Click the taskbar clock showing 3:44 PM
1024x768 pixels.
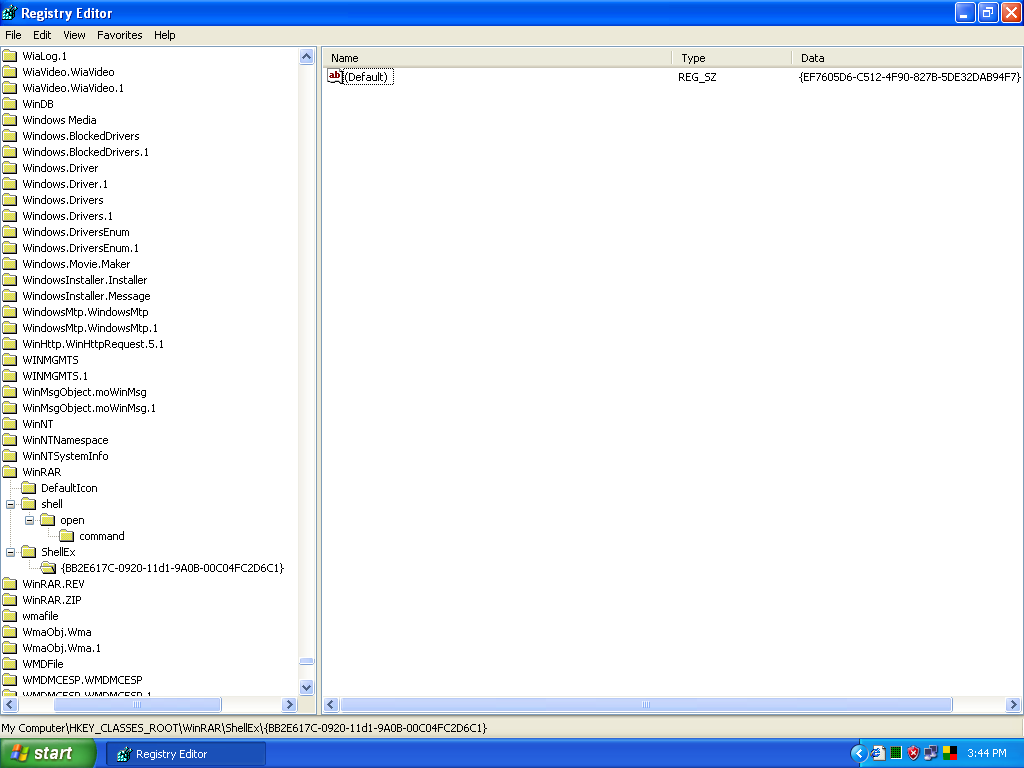coord(987,754)
